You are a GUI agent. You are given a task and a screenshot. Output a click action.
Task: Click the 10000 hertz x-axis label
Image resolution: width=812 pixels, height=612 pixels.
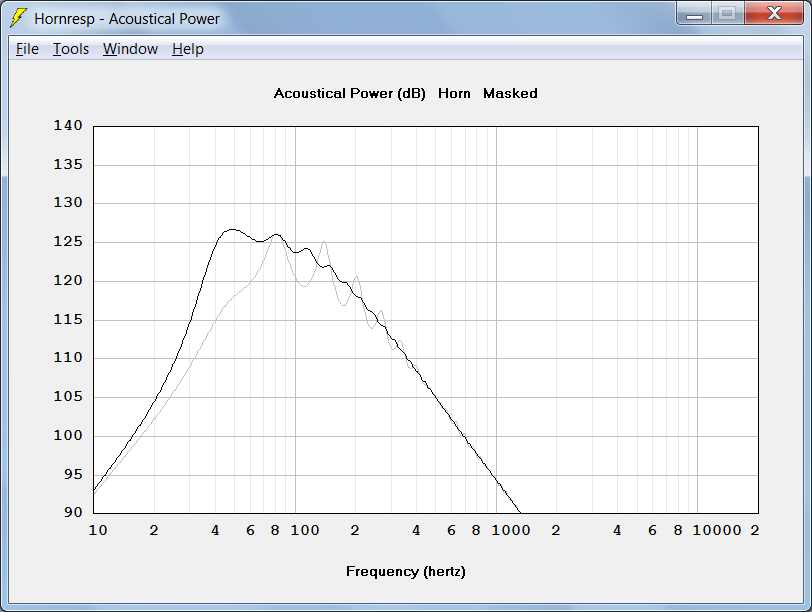tap(717, 530)
